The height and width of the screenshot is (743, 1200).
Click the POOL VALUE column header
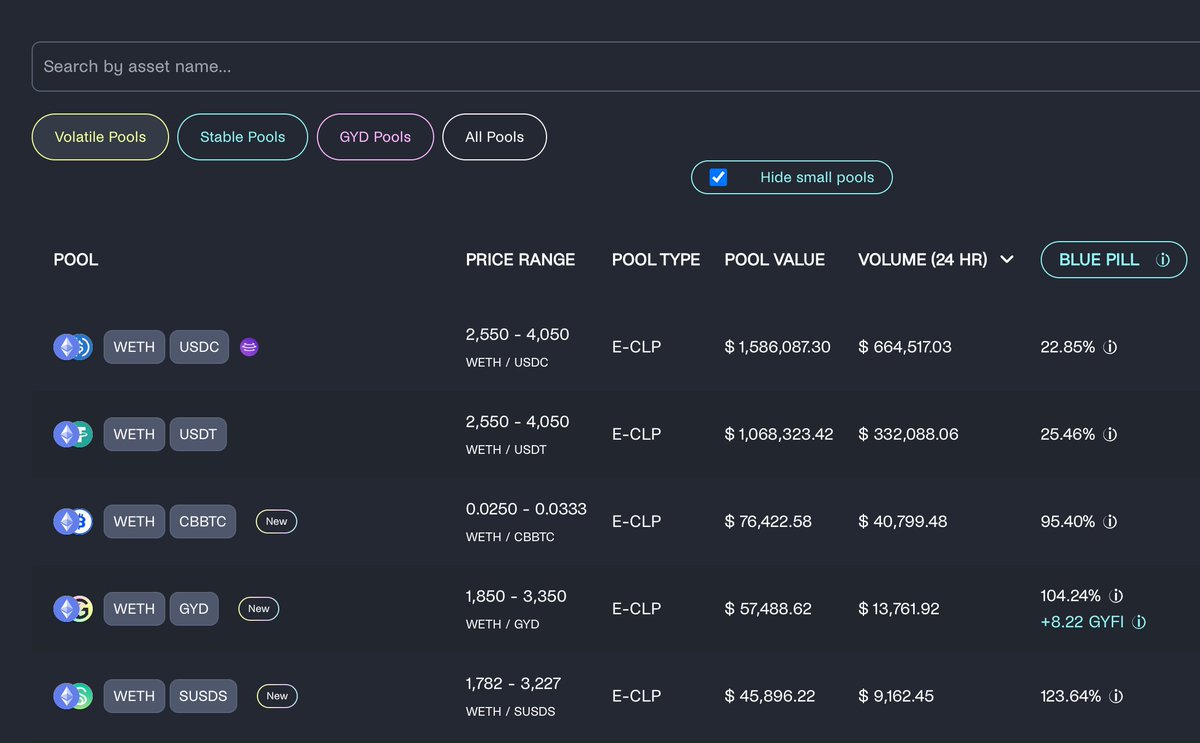pyautogui.click(x=775, y=260)
